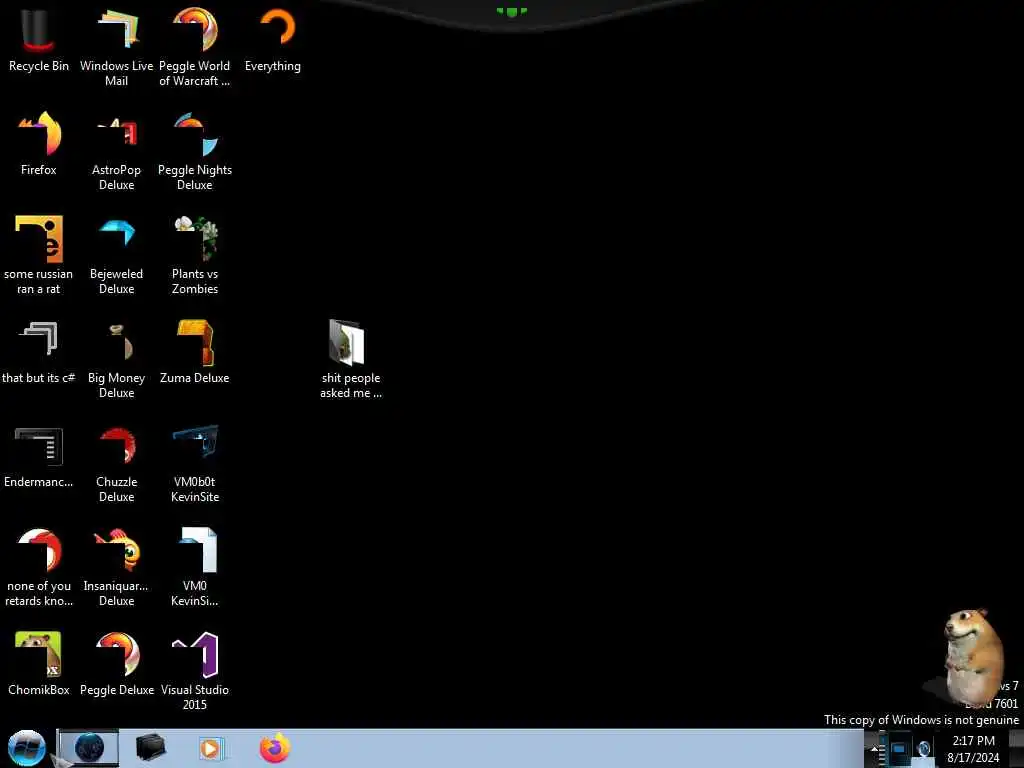This screenshot has width=1024, height=768.
Task: Select Zuma Deluxe desktop icon
Action: (195, 352)
